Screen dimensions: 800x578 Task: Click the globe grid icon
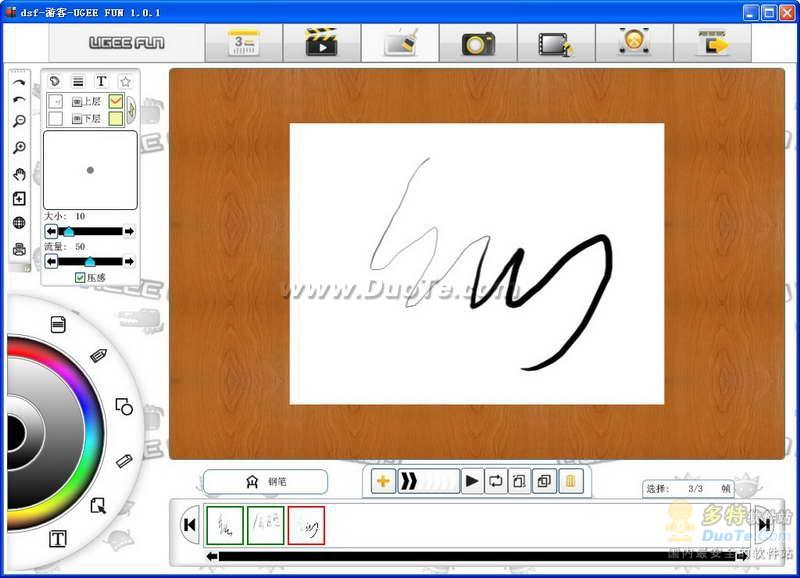[19, 223]
